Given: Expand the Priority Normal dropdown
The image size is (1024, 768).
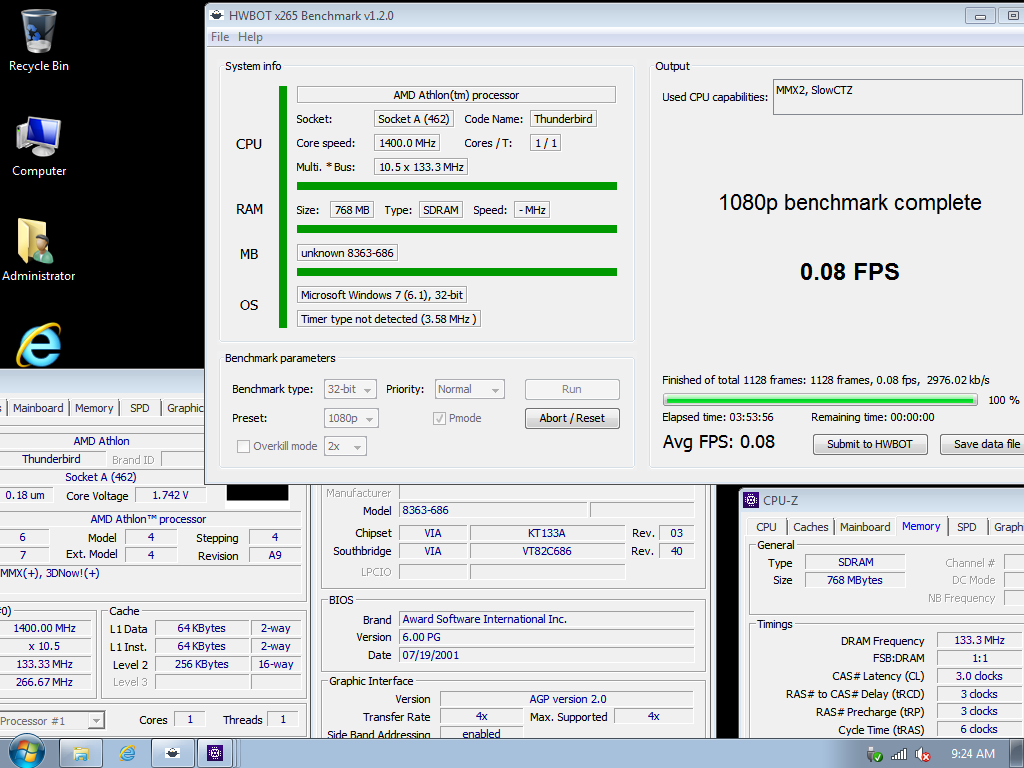Looking at the screenshot, I should point(470,389).
